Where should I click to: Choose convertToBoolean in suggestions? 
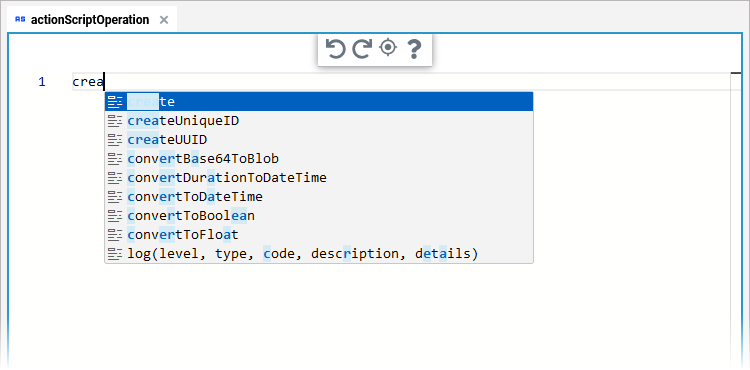[319, 216]
